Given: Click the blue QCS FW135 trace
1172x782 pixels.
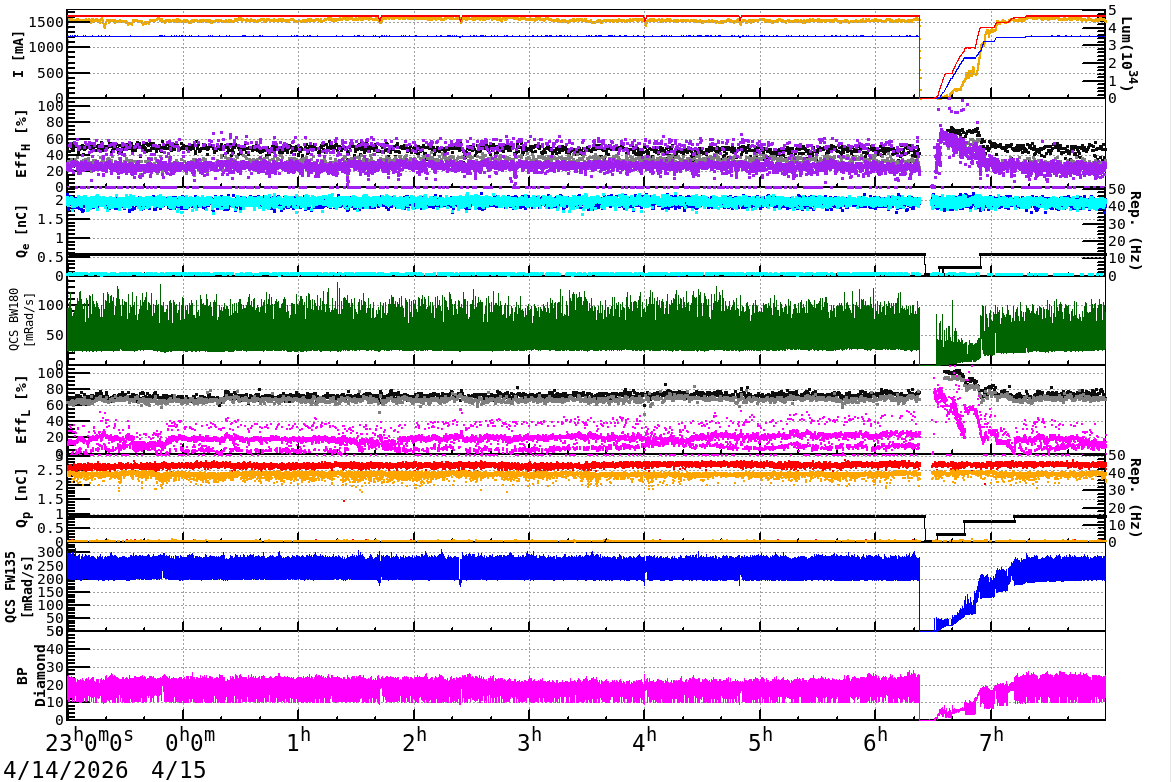Looking at the screenshot, I should click(493, 568).
